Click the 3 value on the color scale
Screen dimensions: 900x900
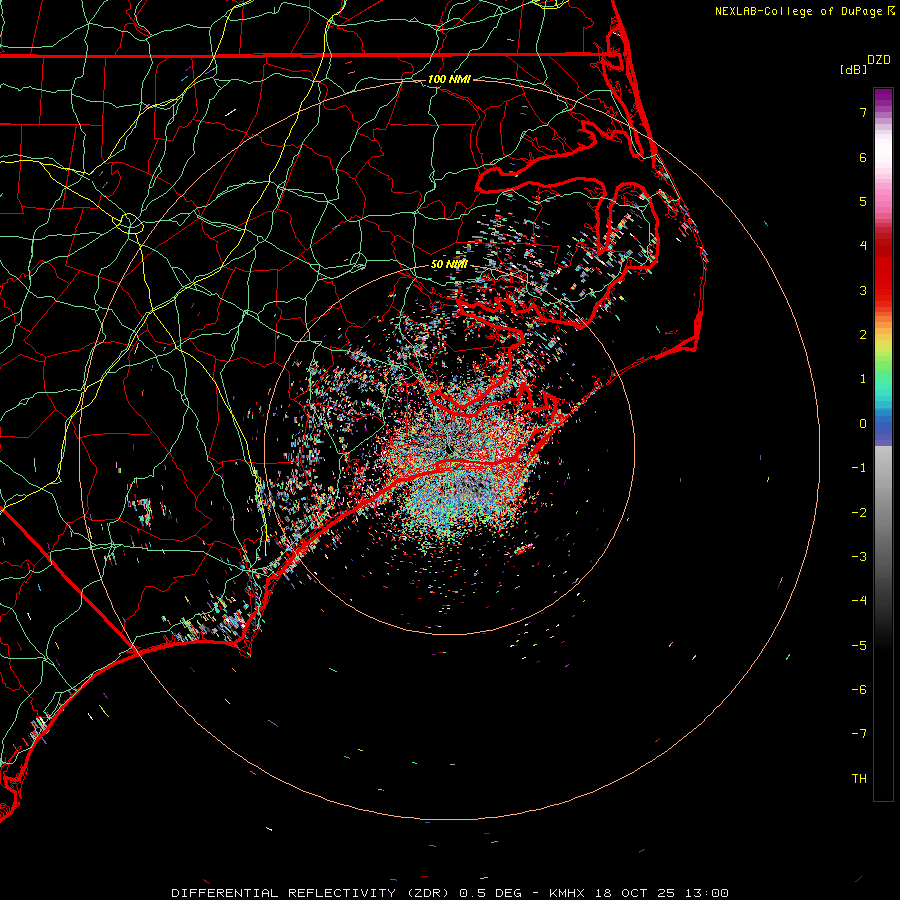863,290
